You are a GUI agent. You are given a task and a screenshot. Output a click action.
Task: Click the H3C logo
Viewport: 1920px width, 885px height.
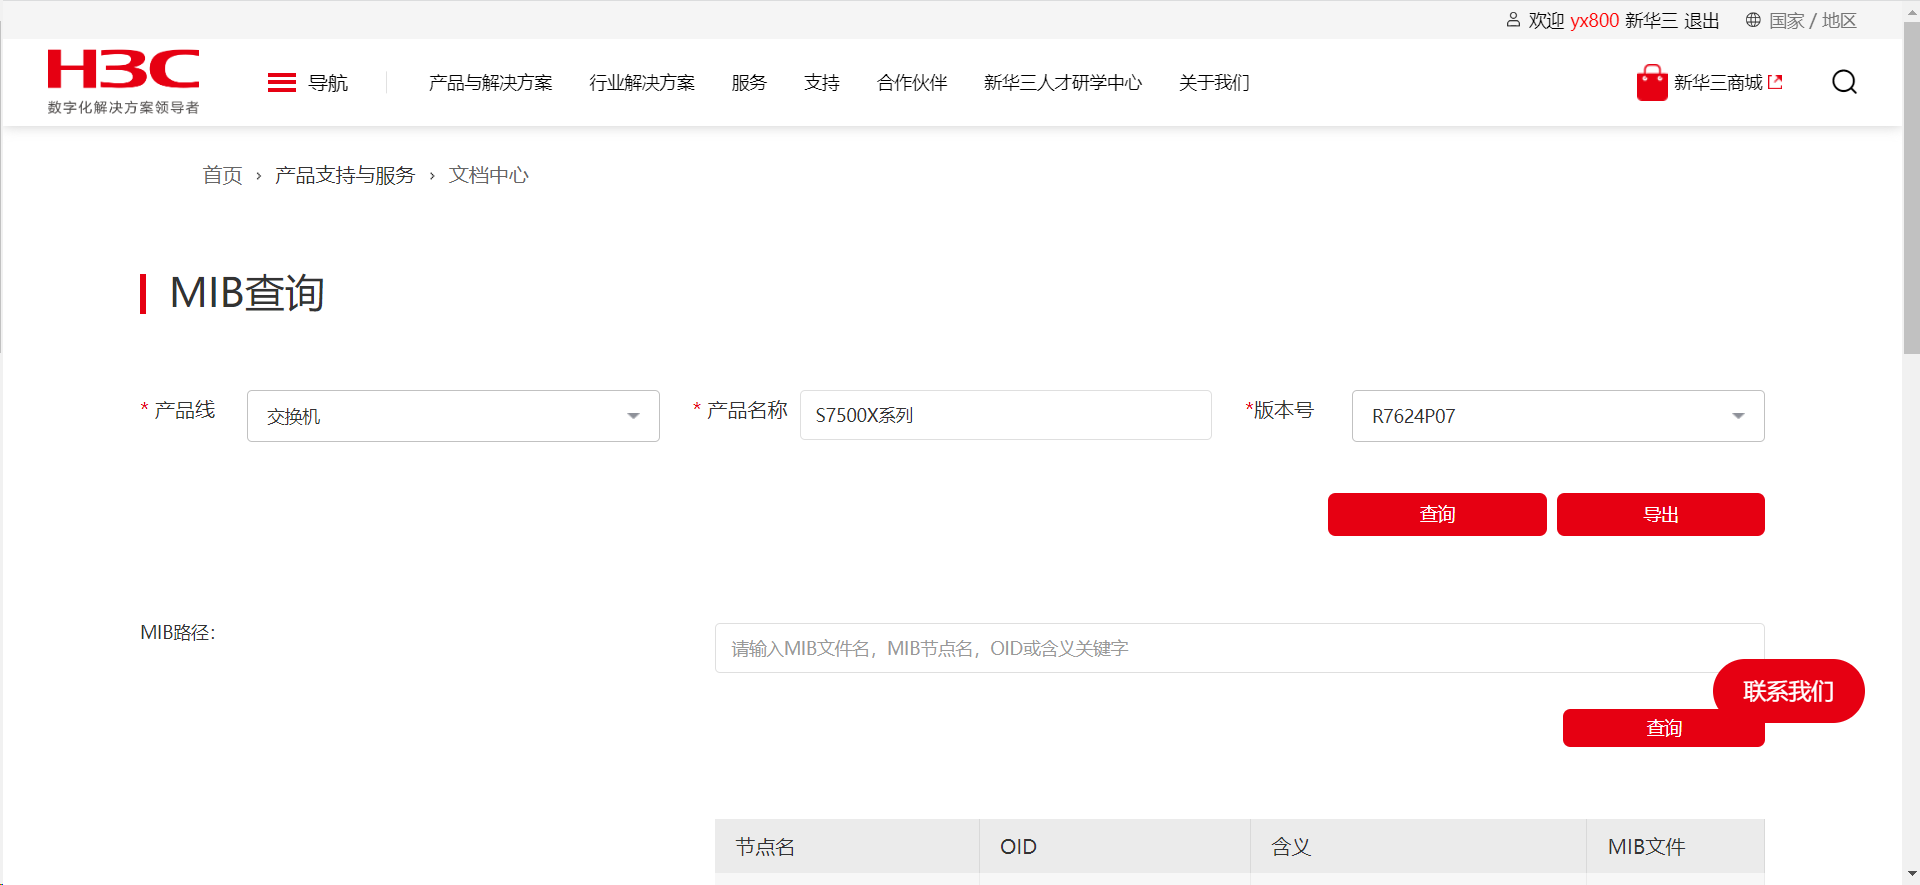pyautogui.click(x=123, y=81)
